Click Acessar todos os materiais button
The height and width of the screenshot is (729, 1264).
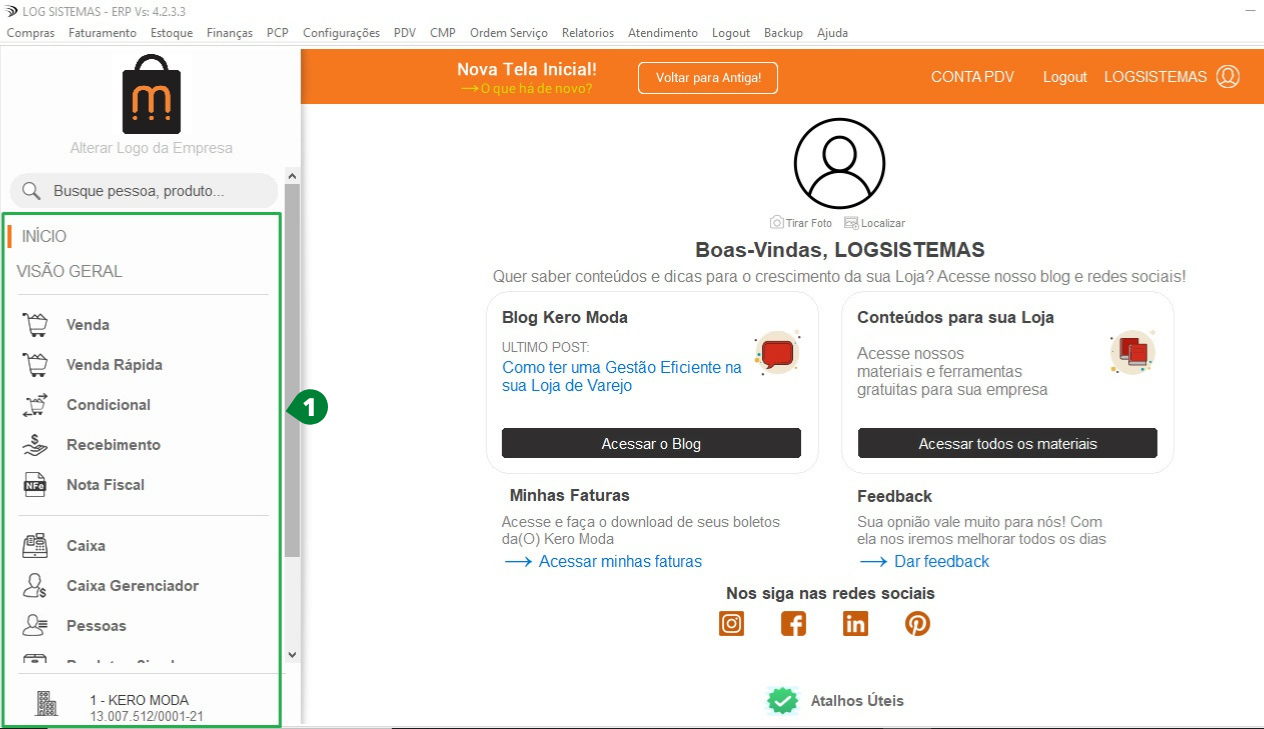coord(1007,443)
